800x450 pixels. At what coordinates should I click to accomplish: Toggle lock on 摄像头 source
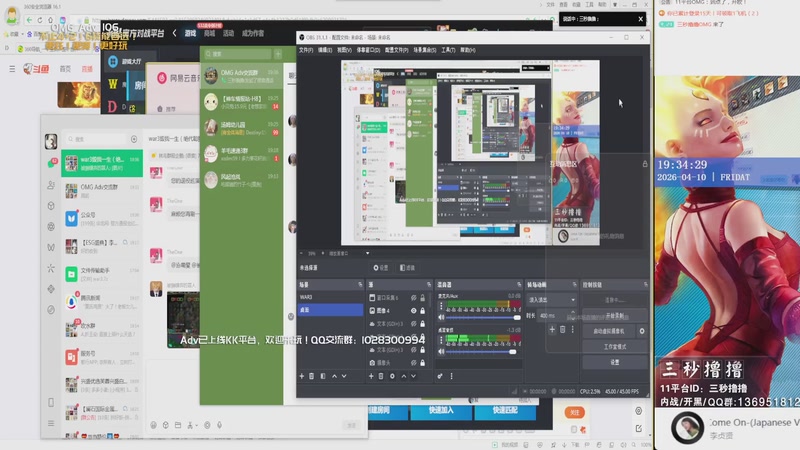tap(422, 363)
